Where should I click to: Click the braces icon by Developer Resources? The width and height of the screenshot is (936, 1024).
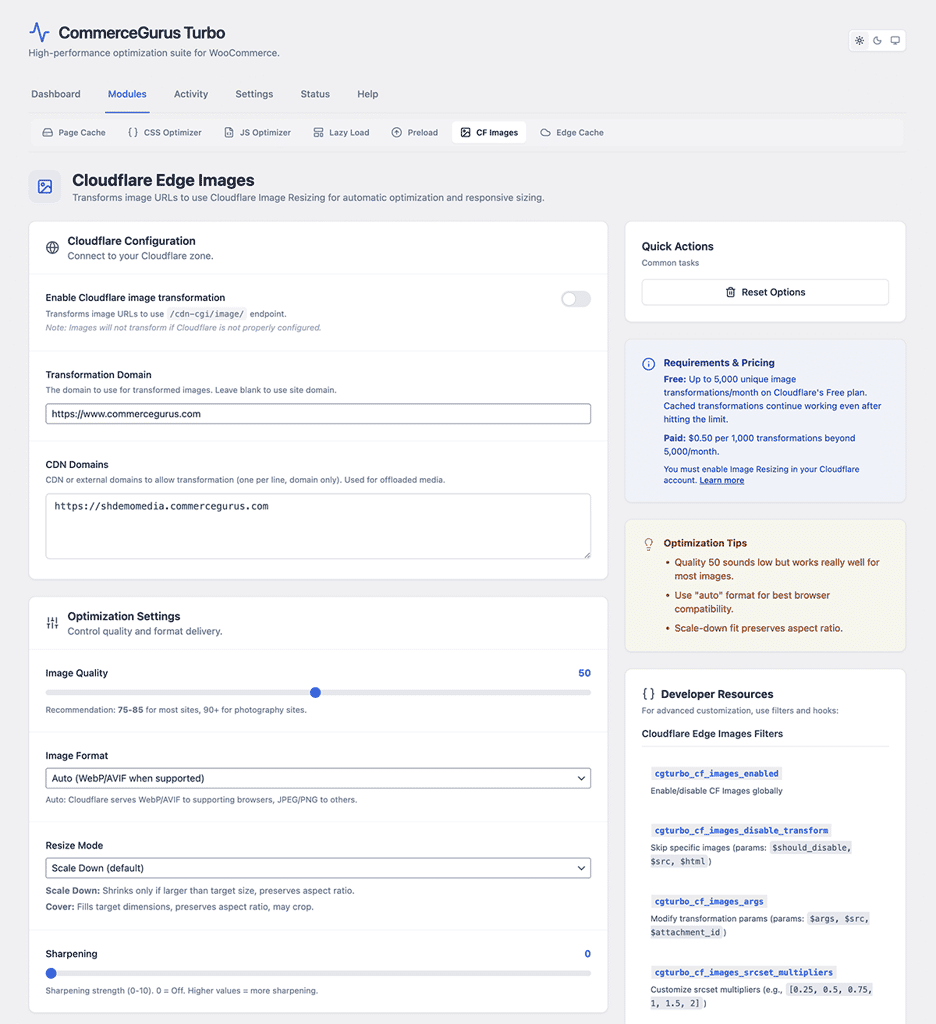(x=648, y=694)
